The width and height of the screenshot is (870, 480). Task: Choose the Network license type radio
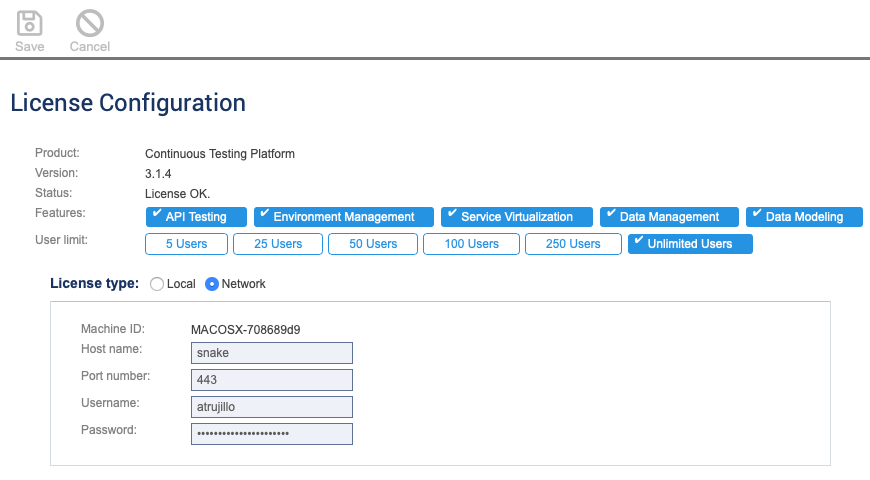[x=212, y=284]
